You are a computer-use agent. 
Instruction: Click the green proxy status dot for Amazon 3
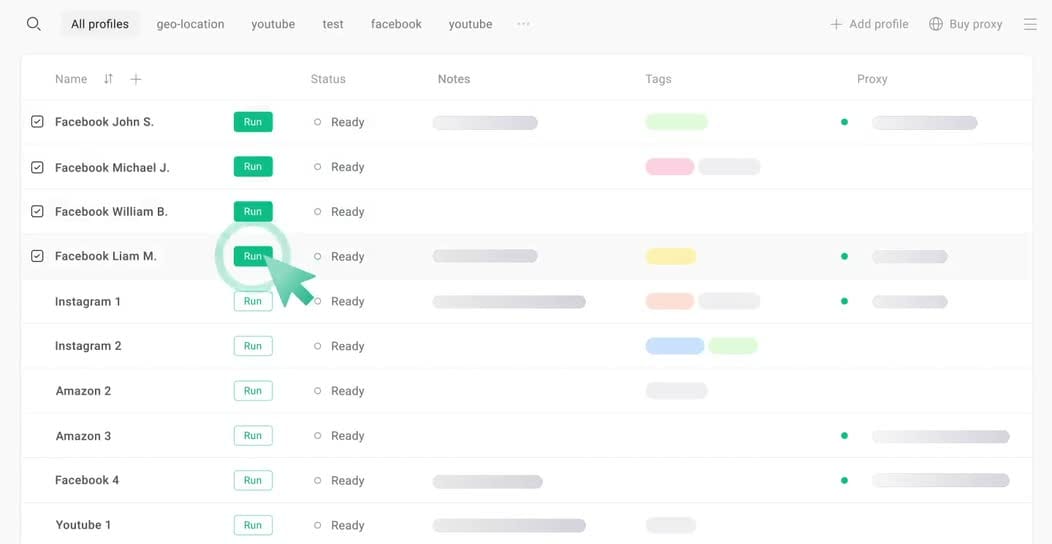[x=844, y=435]
